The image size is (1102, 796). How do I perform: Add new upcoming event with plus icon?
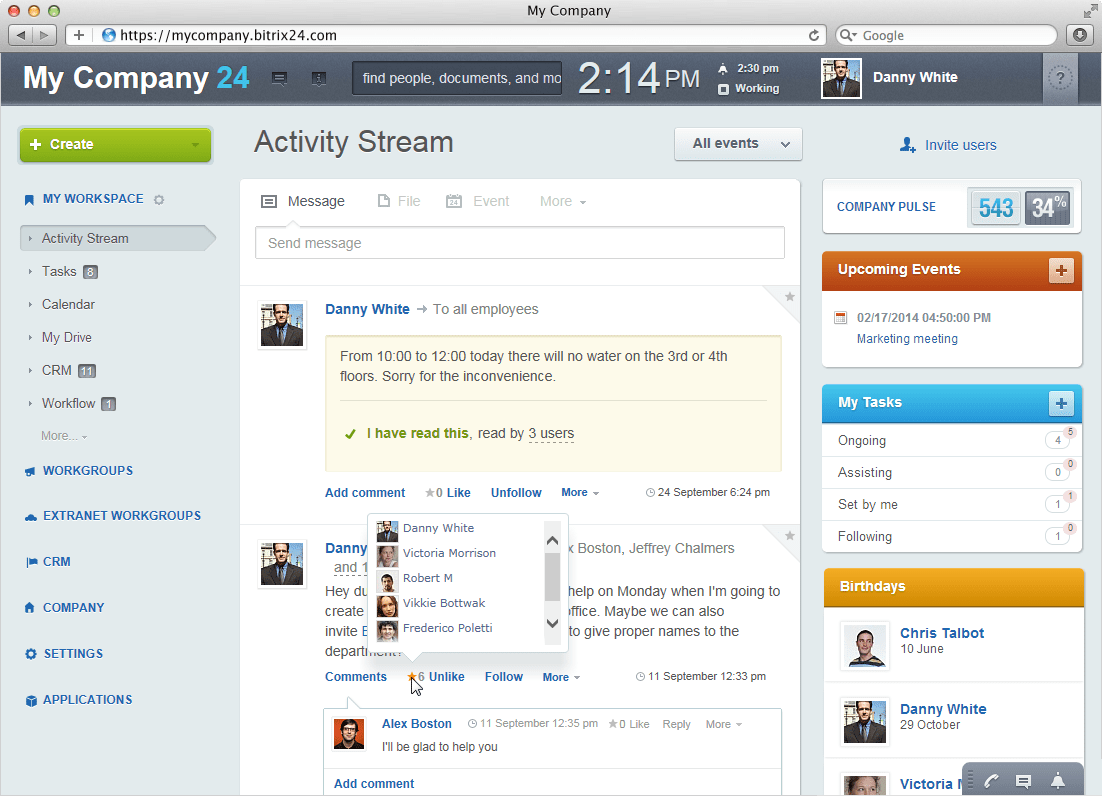[x=1061, y=270]
